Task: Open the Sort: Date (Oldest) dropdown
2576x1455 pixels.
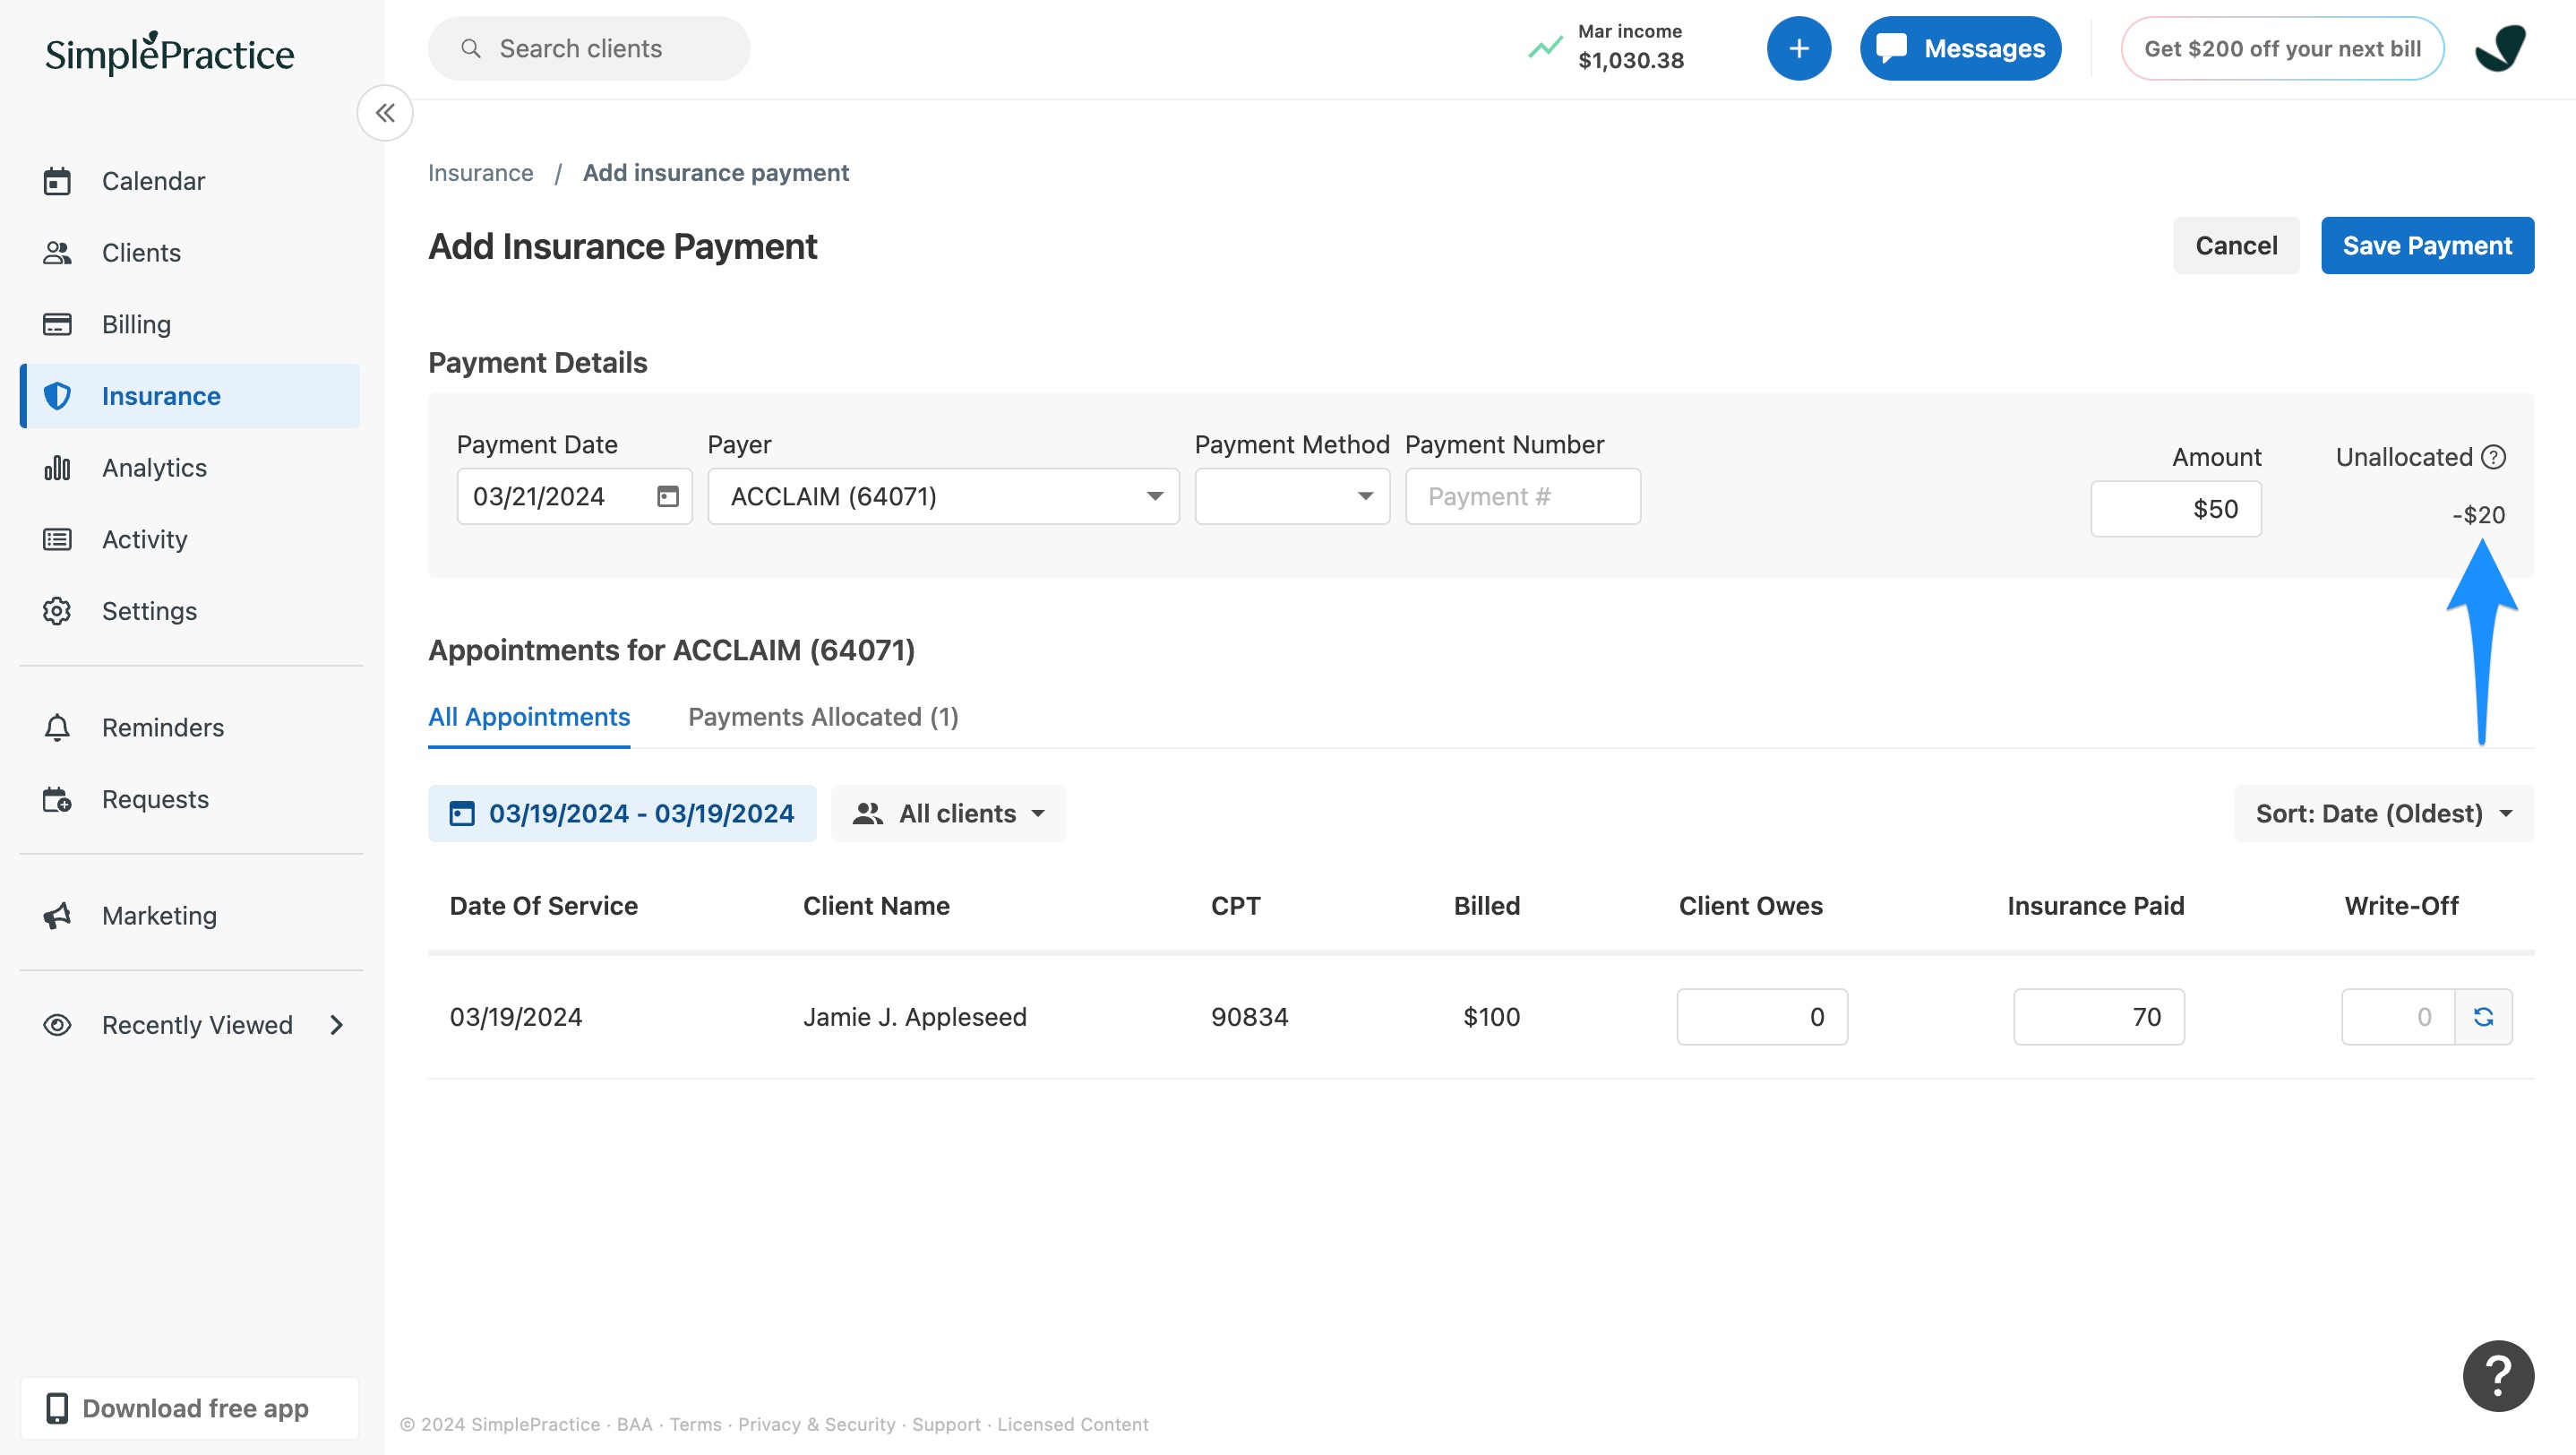Action: click(x=2383, y=813)
